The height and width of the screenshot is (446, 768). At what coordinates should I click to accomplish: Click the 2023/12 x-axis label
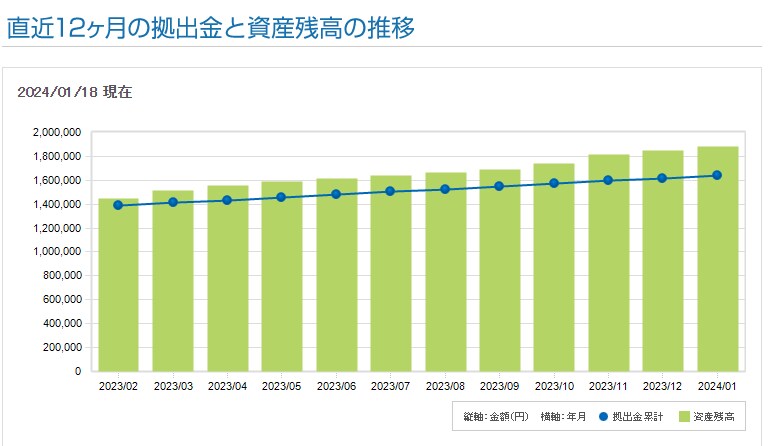click(662, 386)
